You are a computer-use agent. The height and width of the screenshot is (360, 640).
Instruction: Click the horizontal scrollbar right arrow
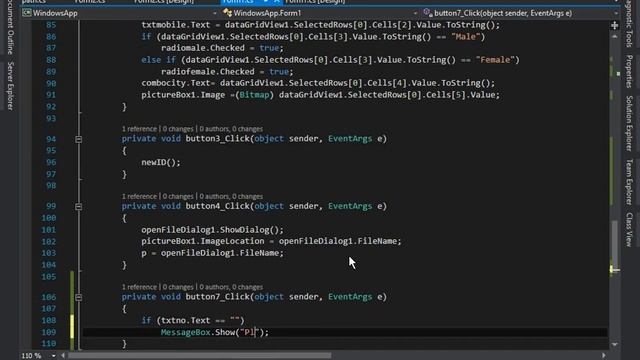tap(604, 356)
